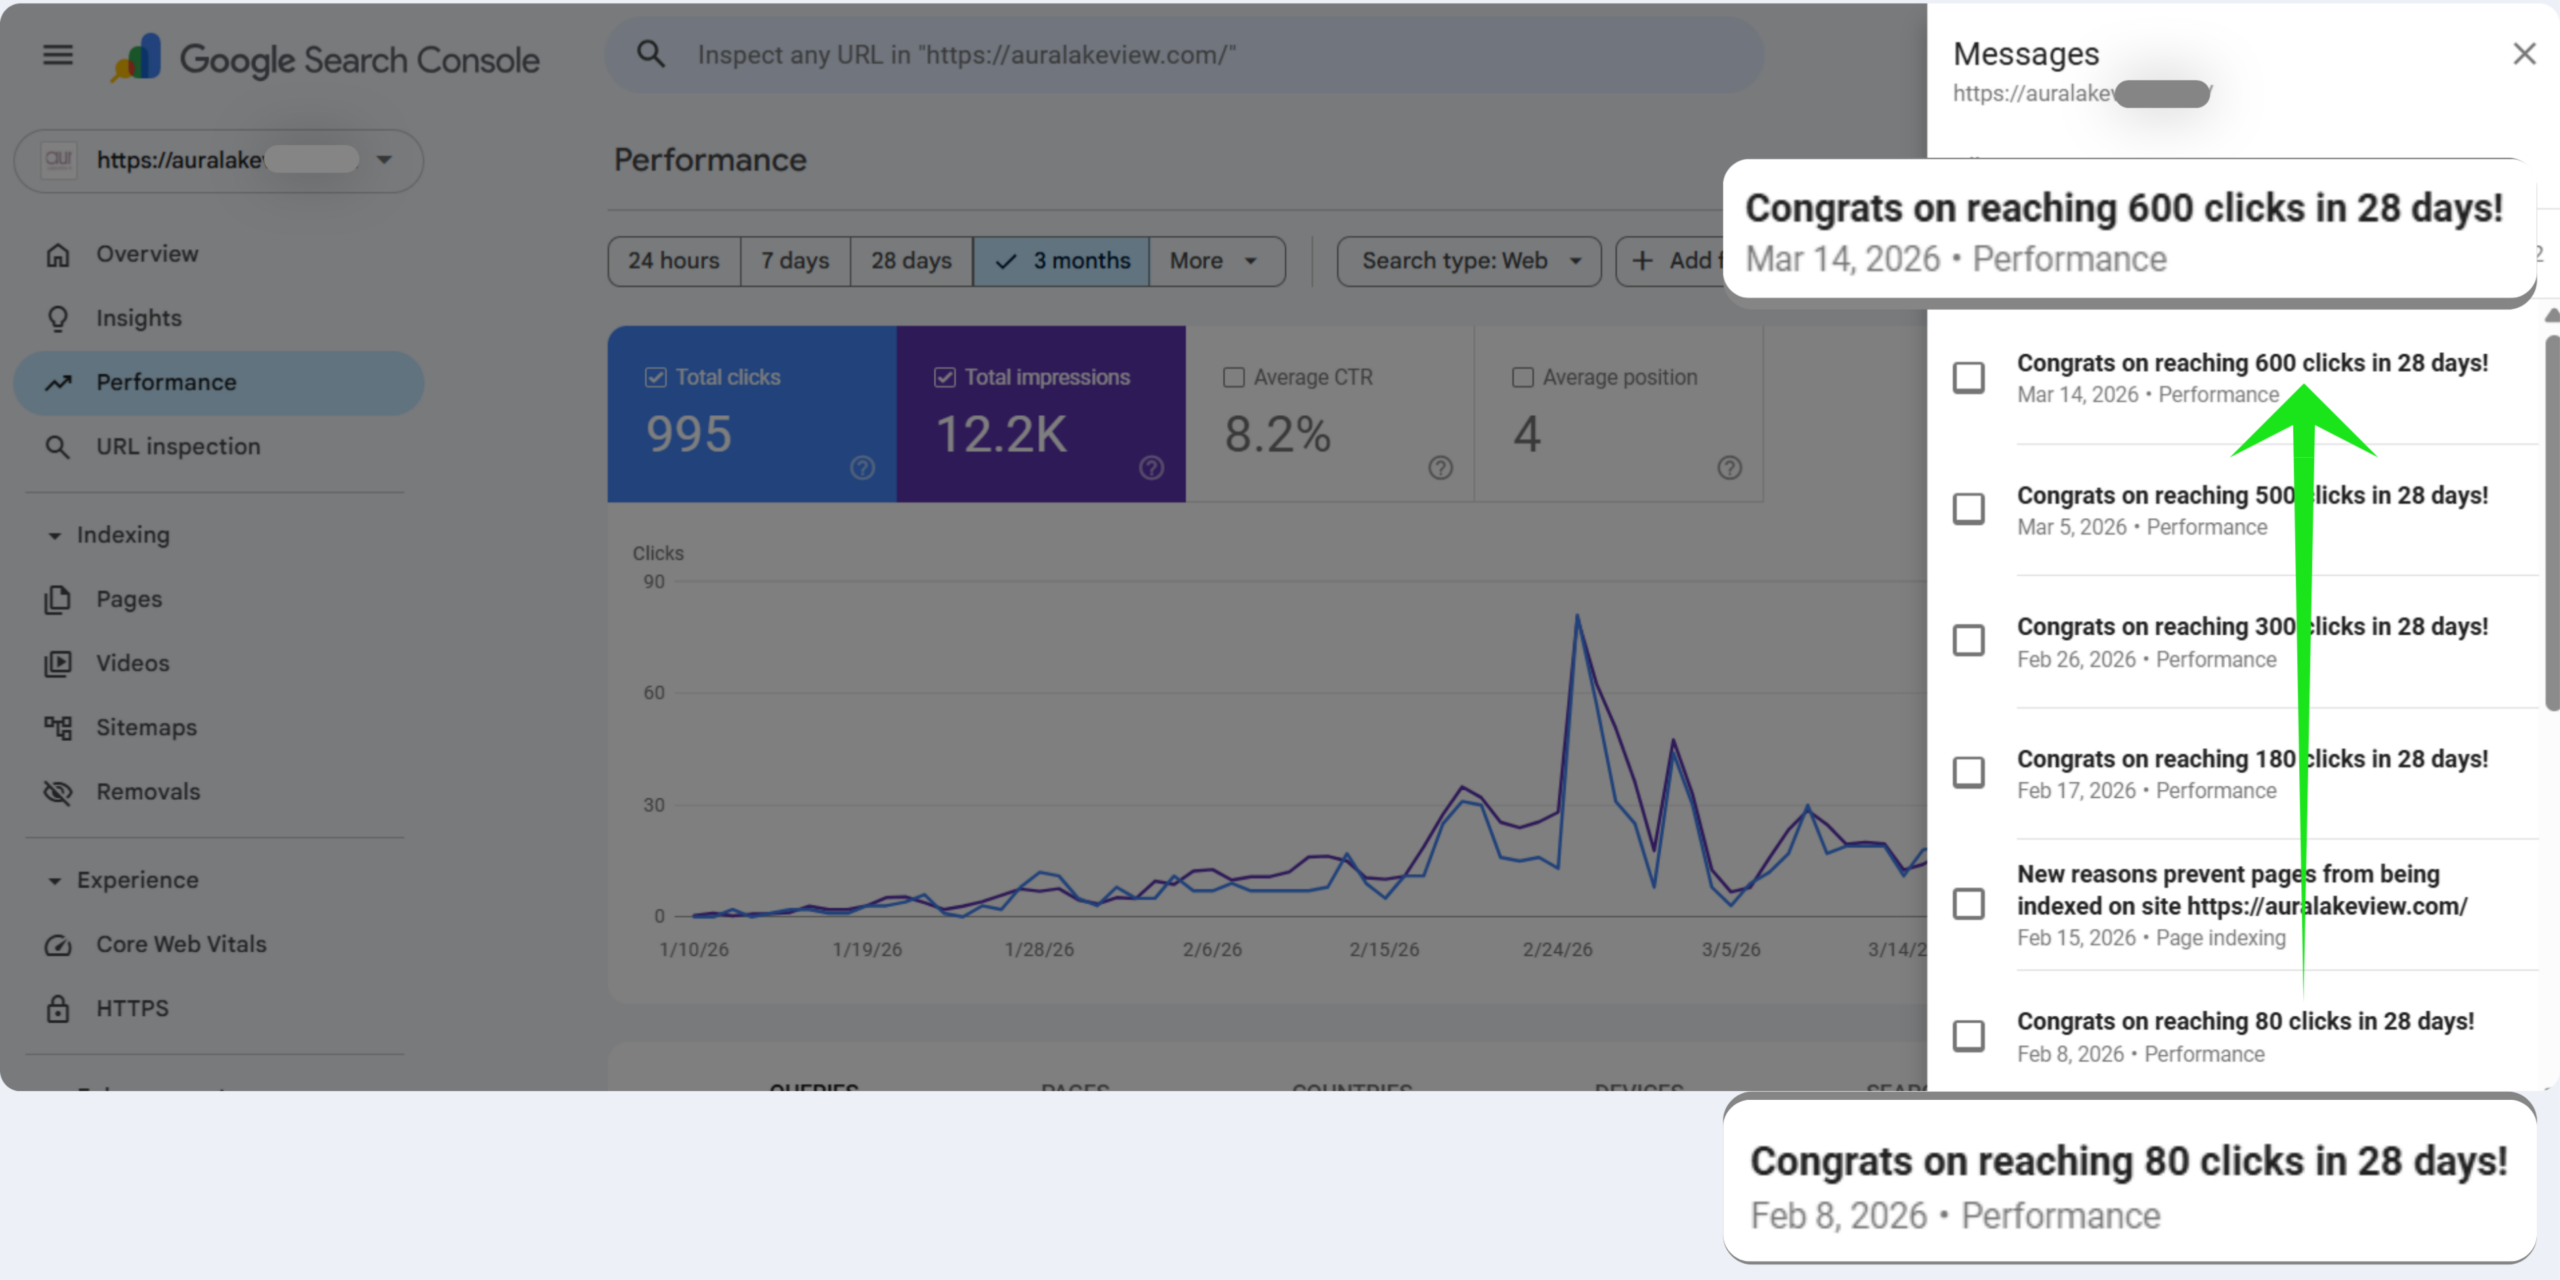Go to the Videos report in the sidebar

tap(133, 664)
